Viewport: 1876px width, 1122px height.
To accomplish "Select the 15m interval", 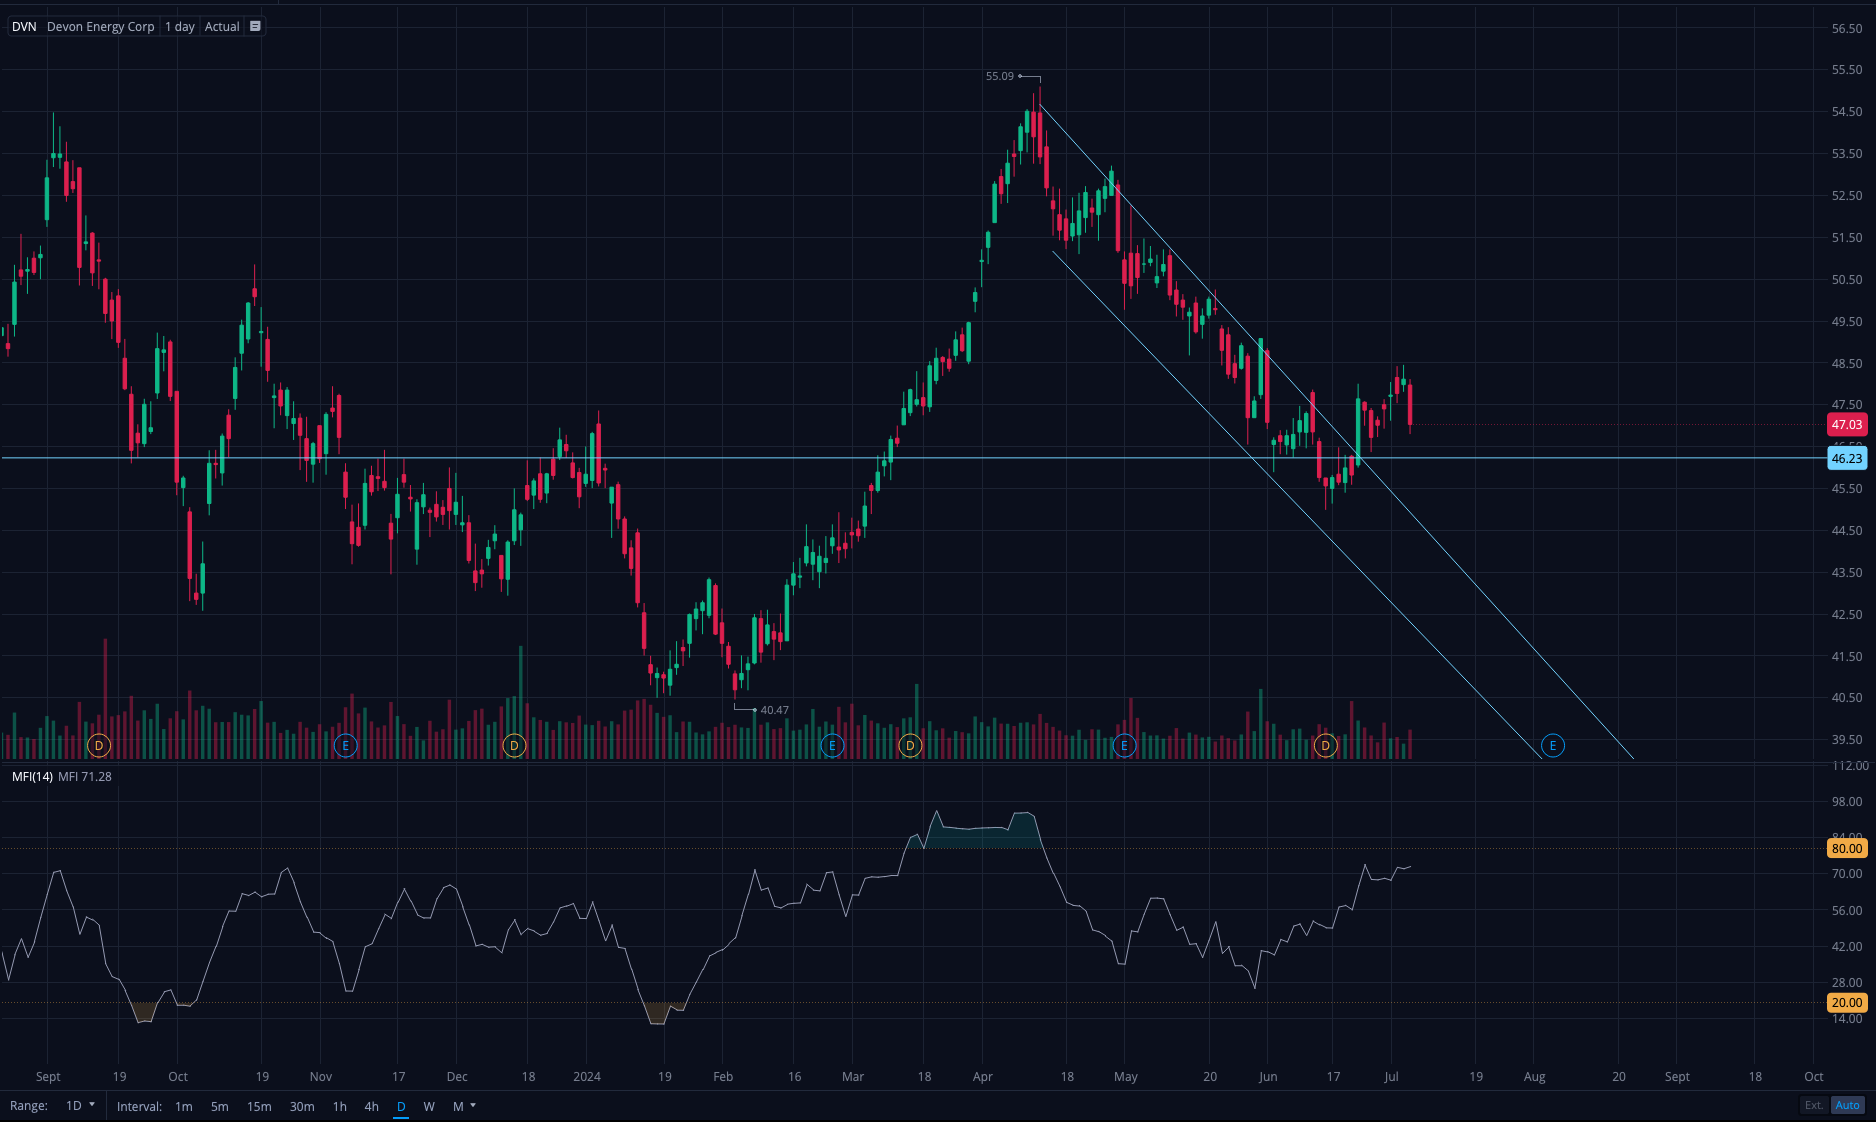I will [x=259, y=1106].
